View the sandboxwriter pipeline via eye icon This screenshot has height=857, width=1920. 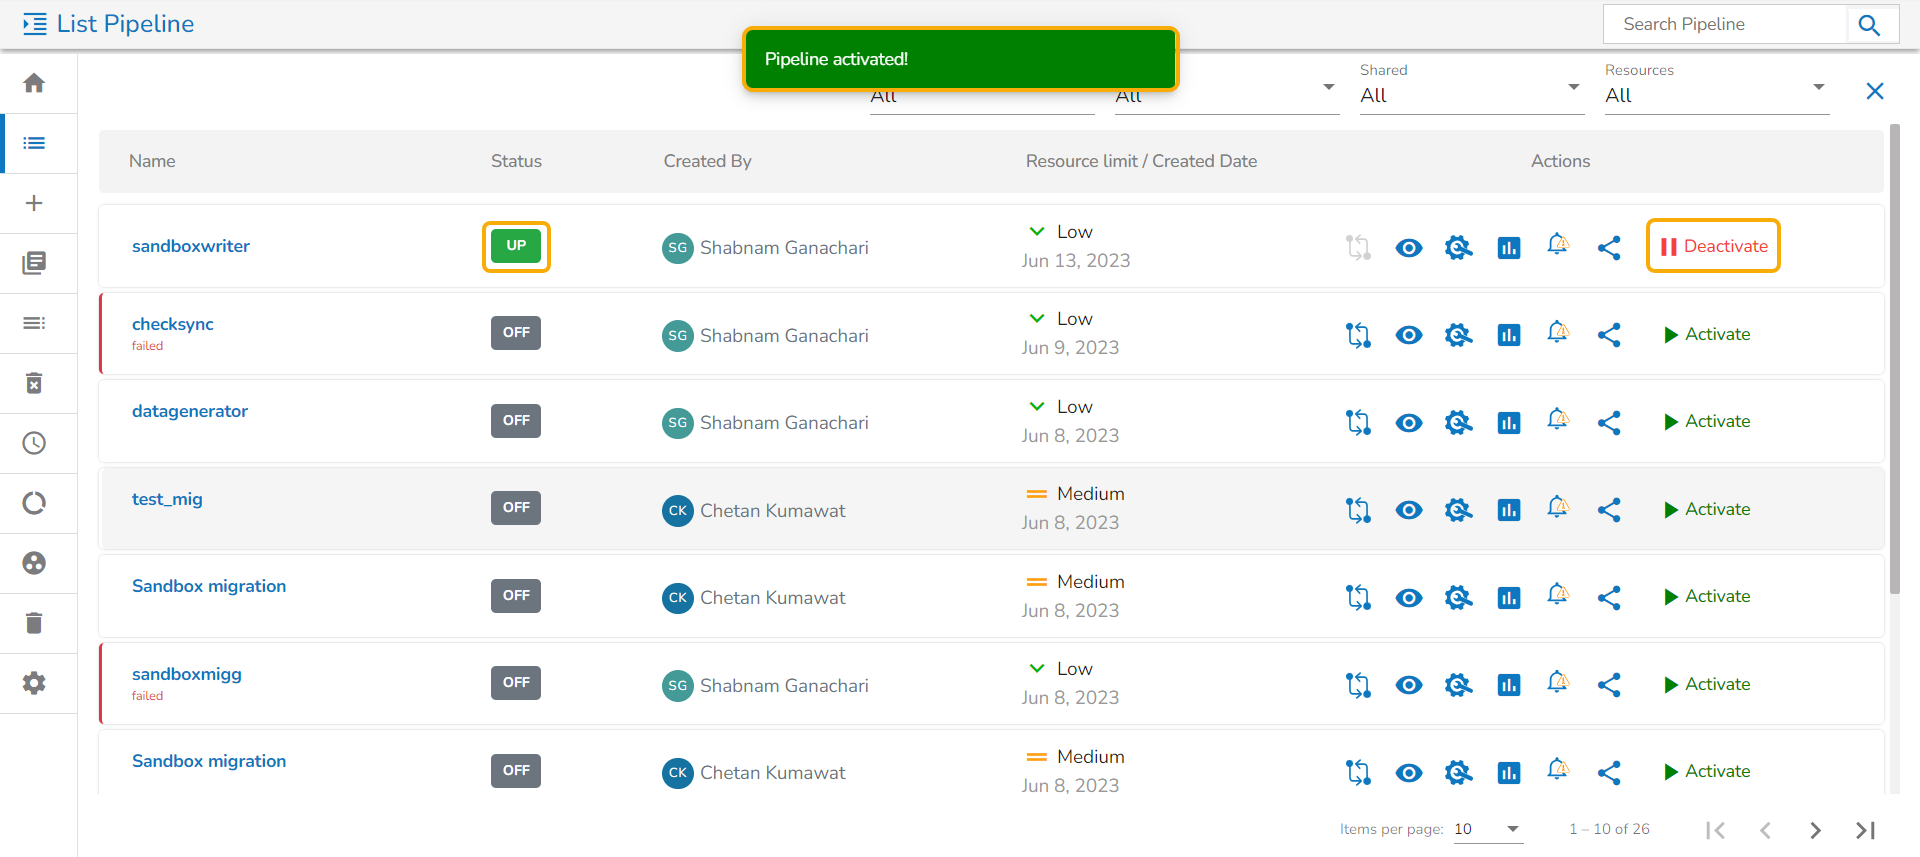pos(1408,248)
